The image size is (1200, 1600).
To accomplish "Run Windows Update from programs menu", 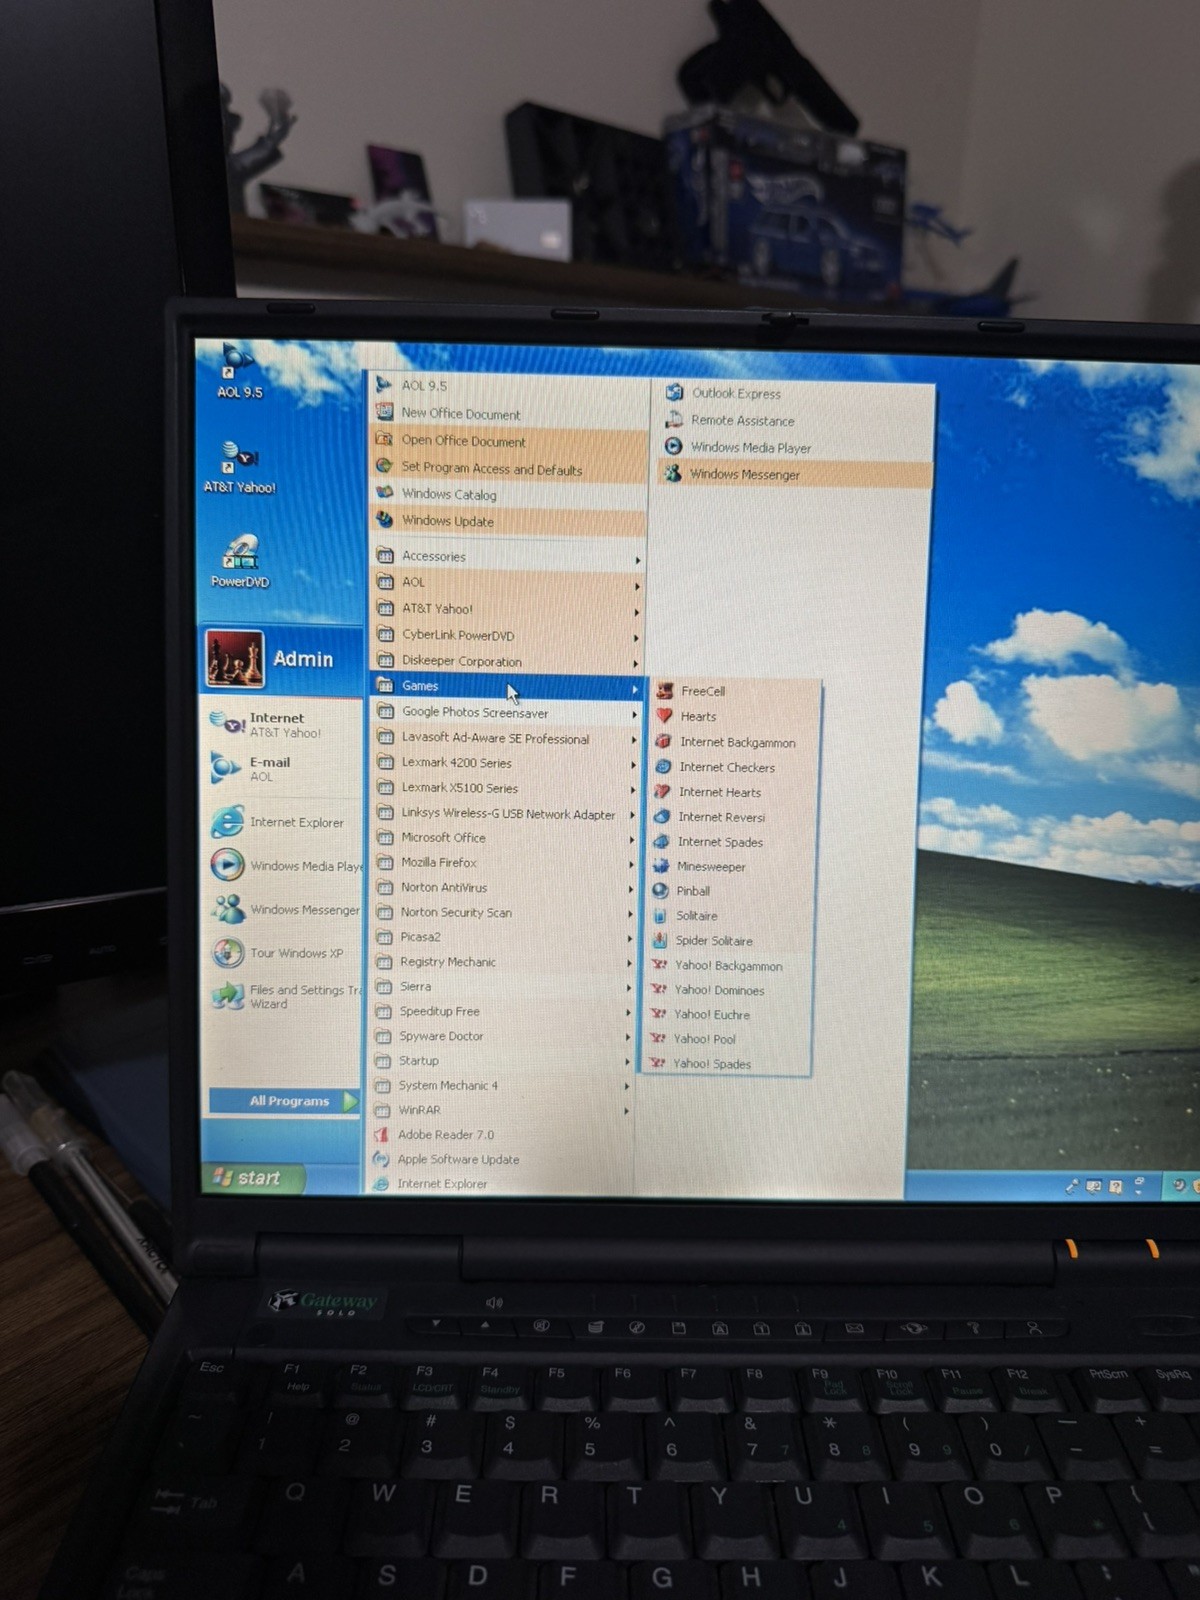I will click(509, 521).
